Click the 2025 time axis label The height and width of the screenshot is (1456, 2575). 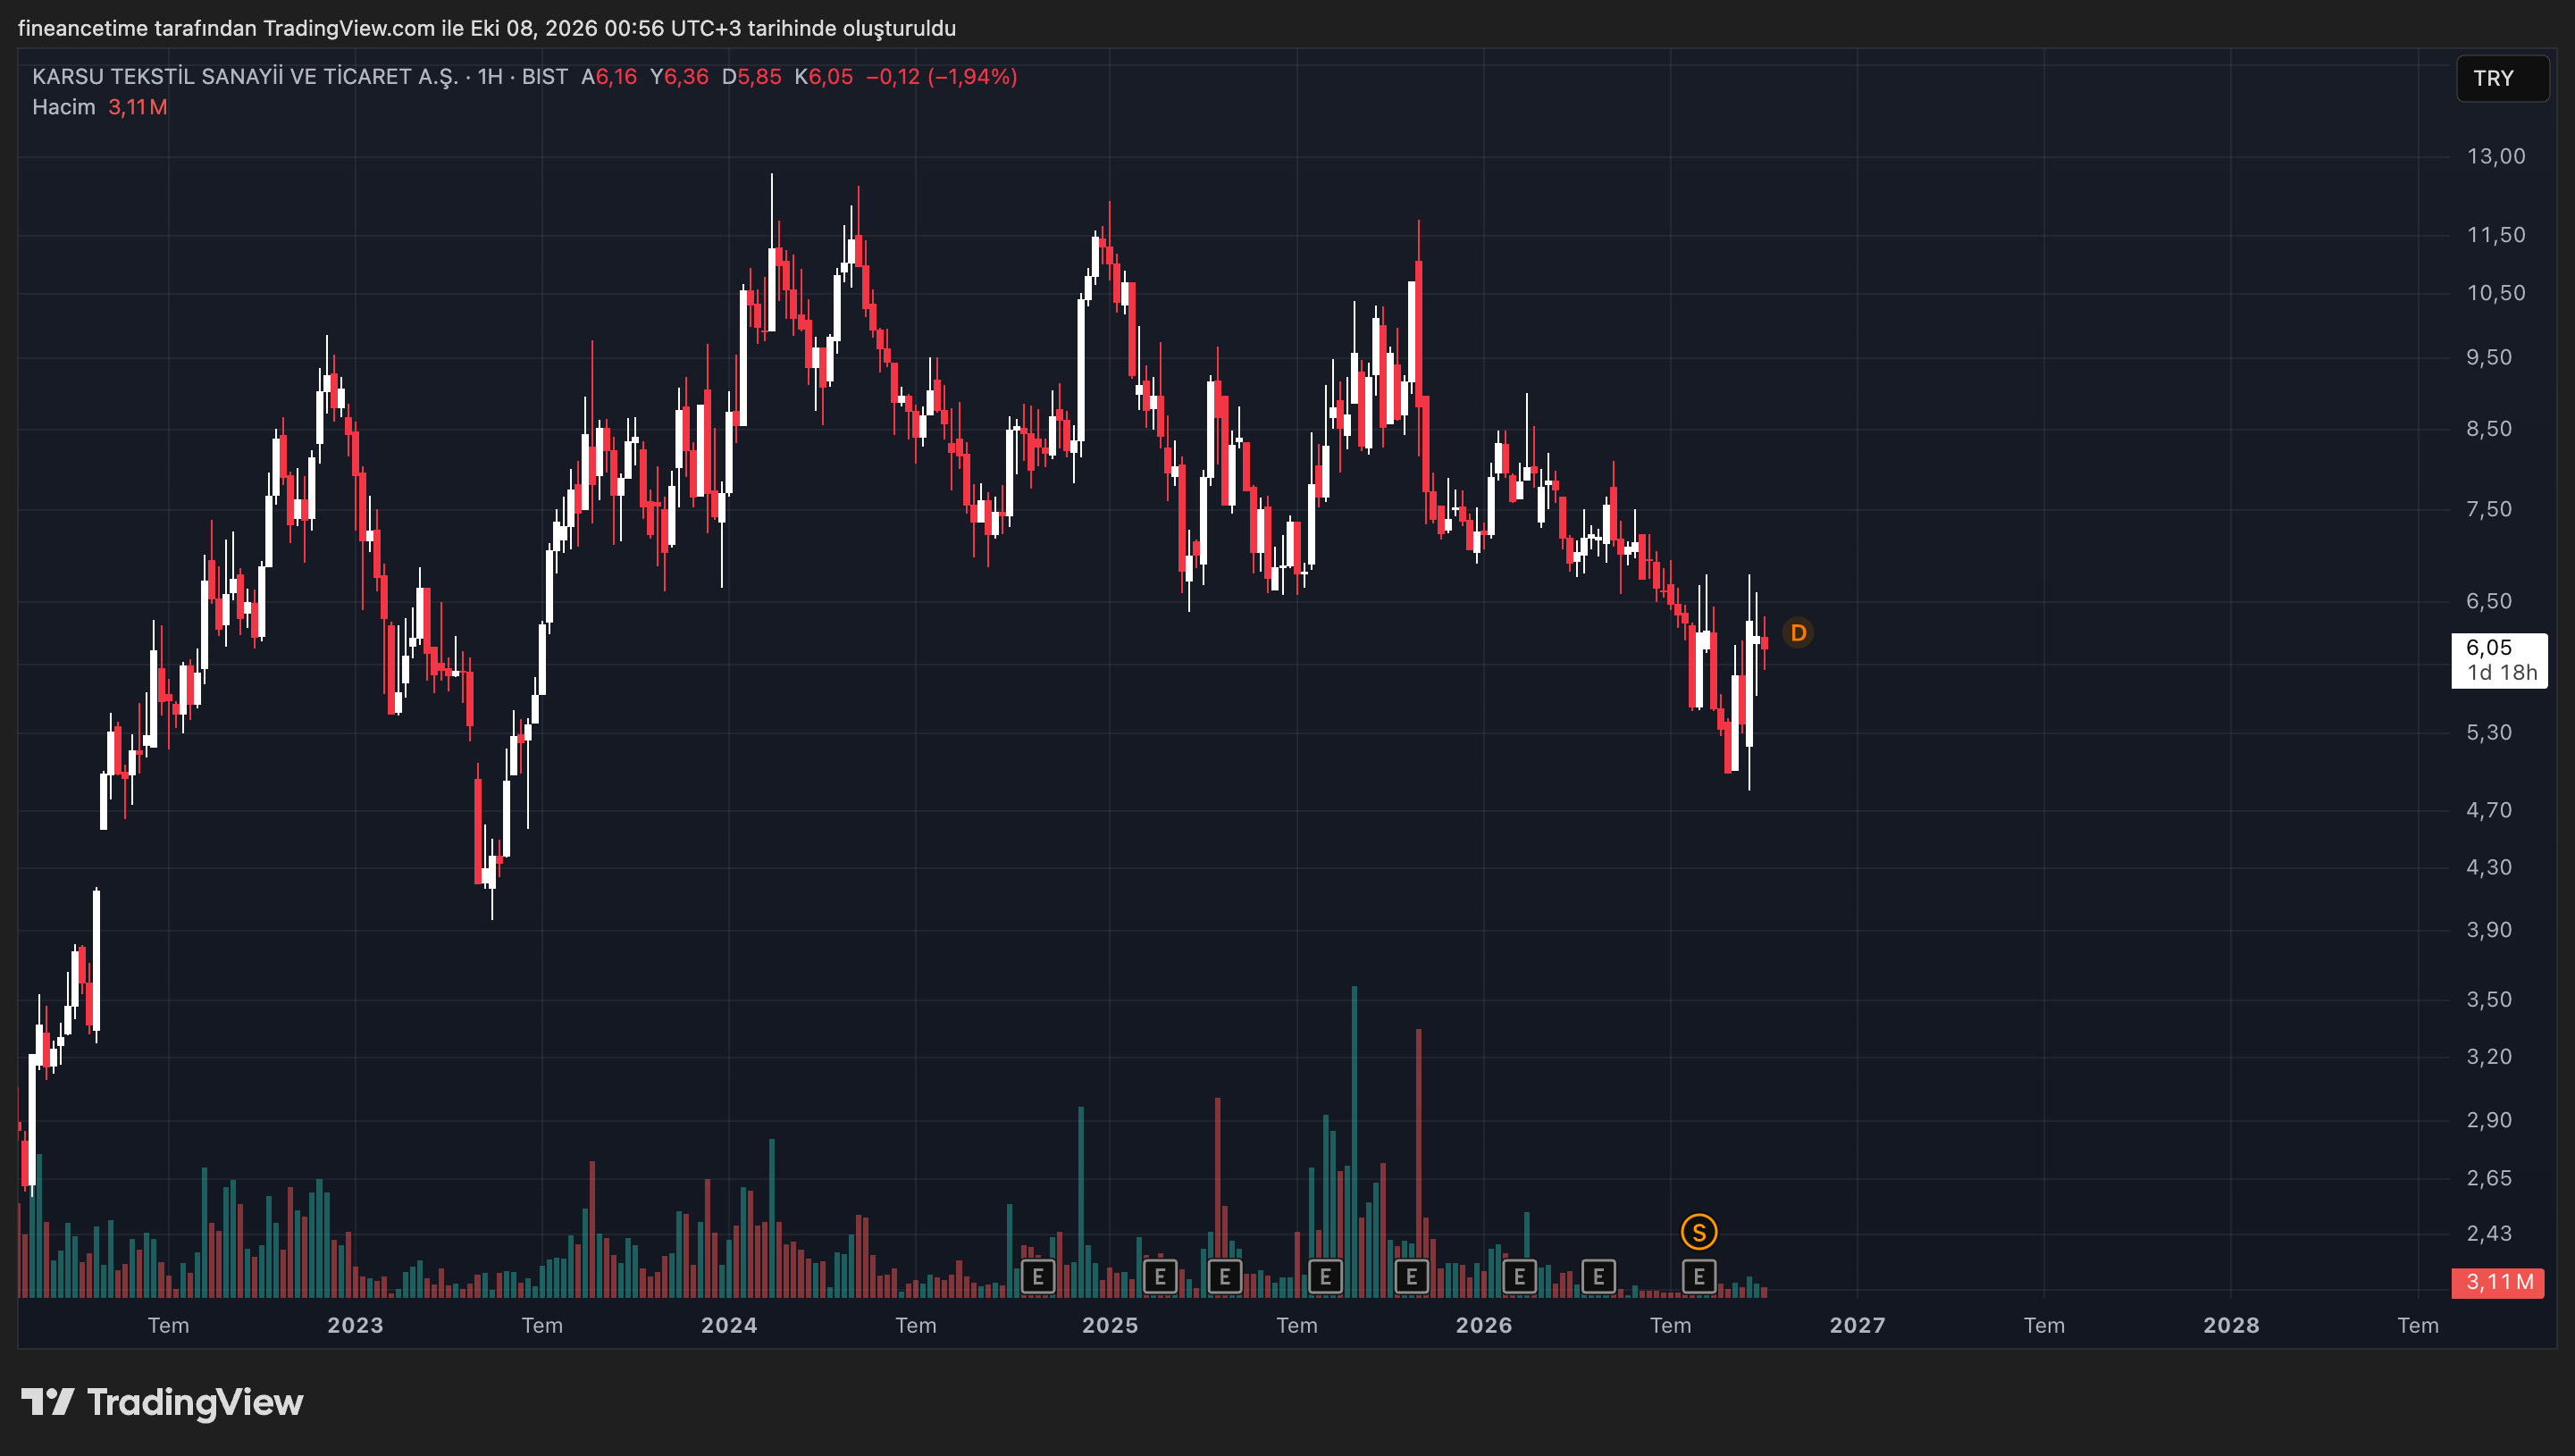tap(1110, 1325)
